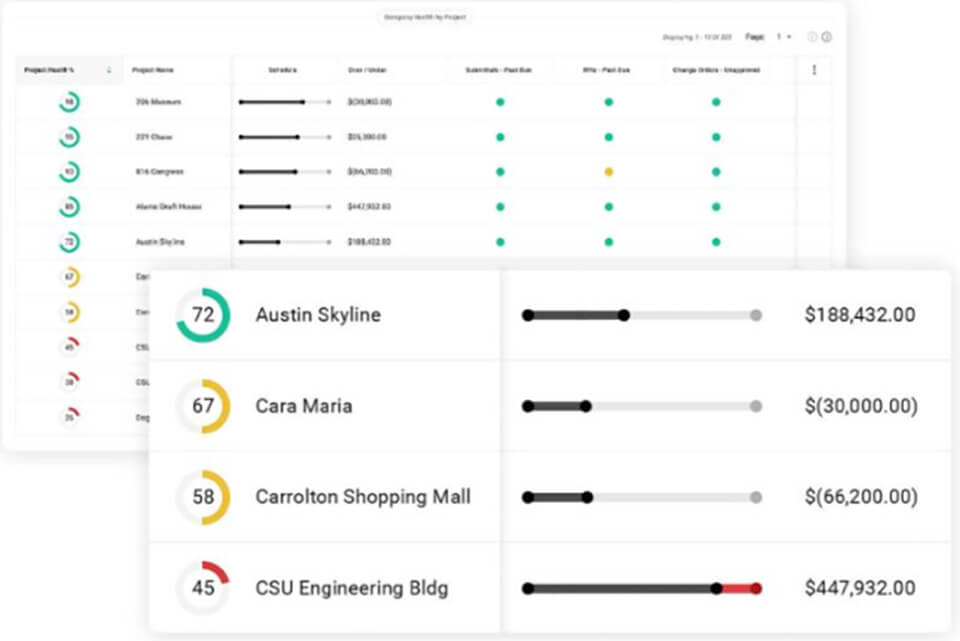Toggle the RFIs status dot for Austin Skyline
This screenshot has height=641, width=960.
point(607,242)
